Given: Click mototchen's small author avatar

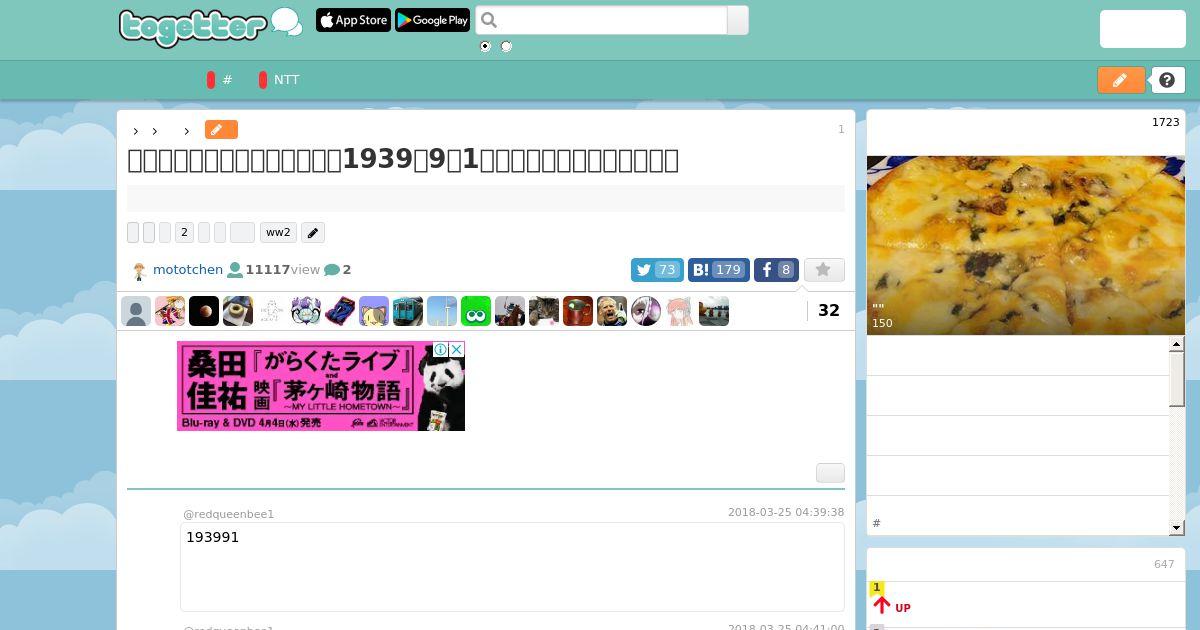Looking at the screenshot, I should pos(139,271).
